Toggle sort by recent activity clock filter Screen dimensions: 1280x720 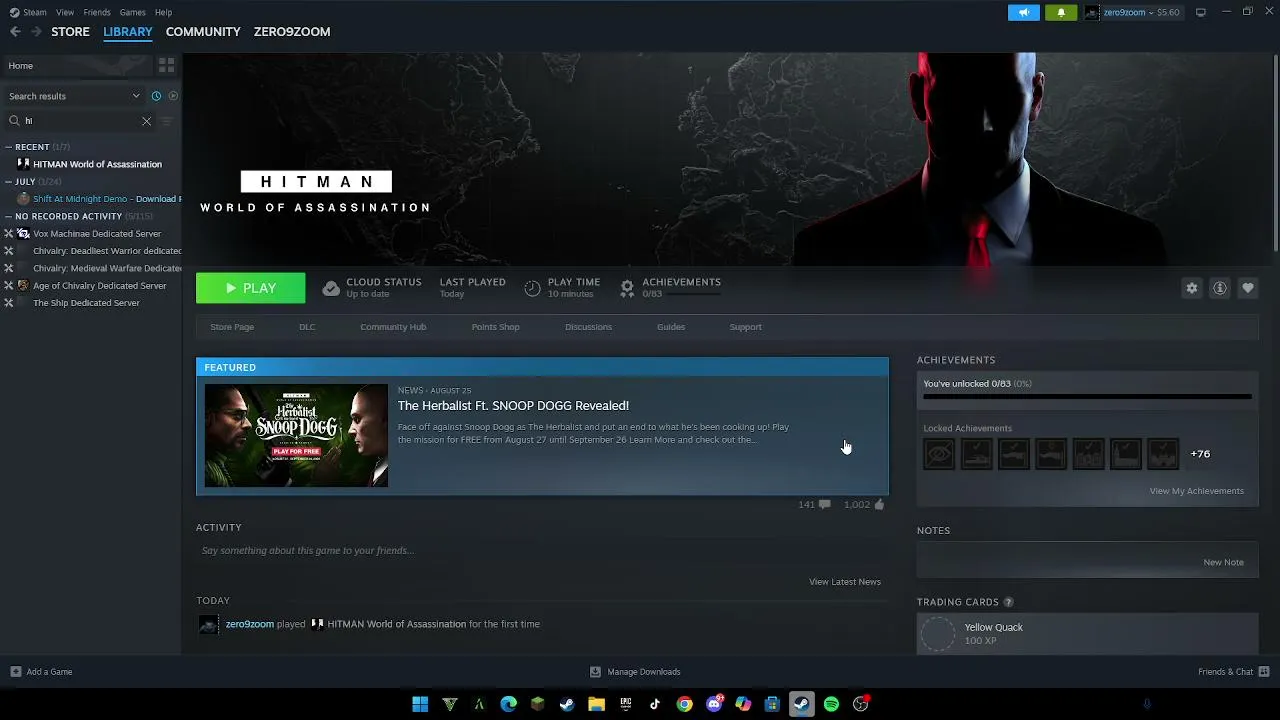click(156, 96)
